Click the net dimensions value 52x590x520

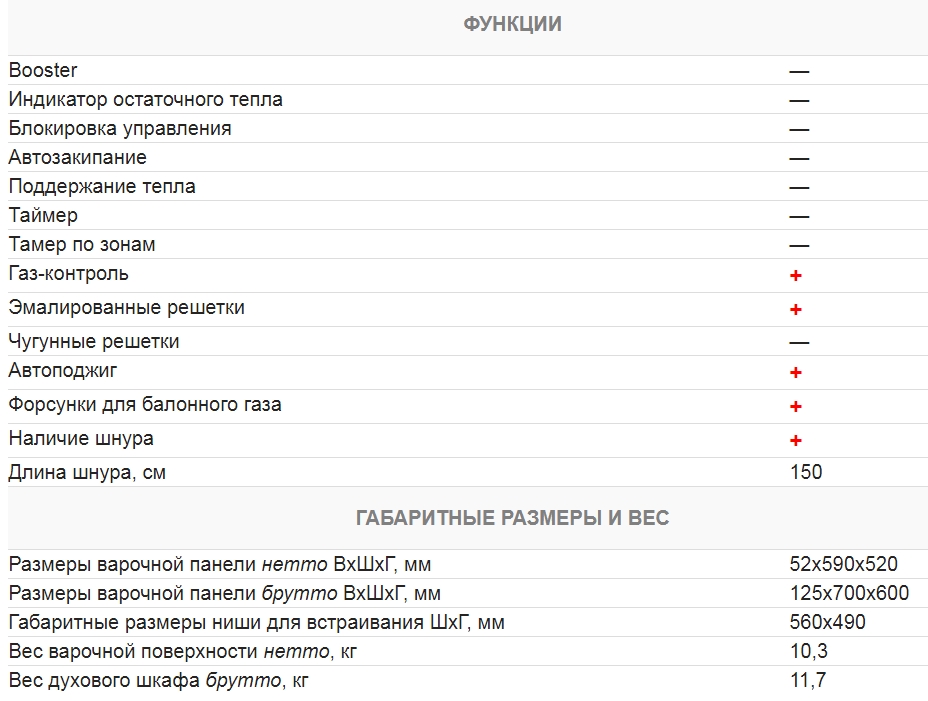click(x=843, y=564)
